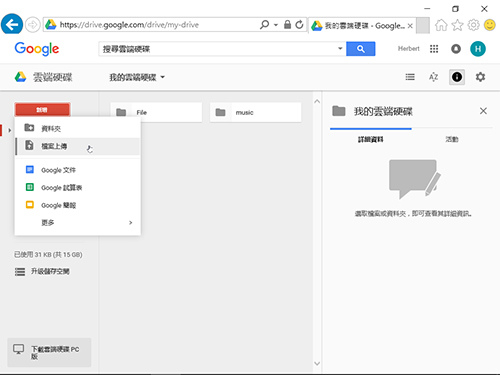Choose the file upload menu item
The image size is (500, 375).
click(78, 146)
